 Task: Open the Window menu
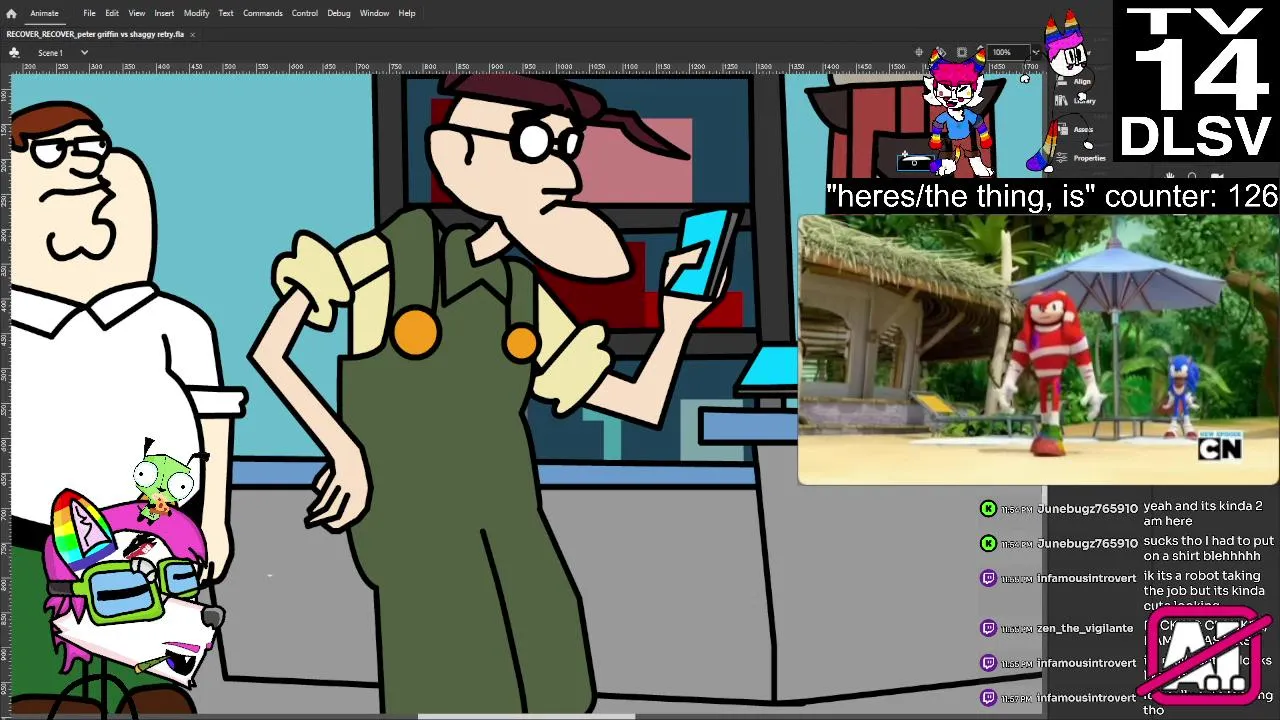click(x=374, y=13)
